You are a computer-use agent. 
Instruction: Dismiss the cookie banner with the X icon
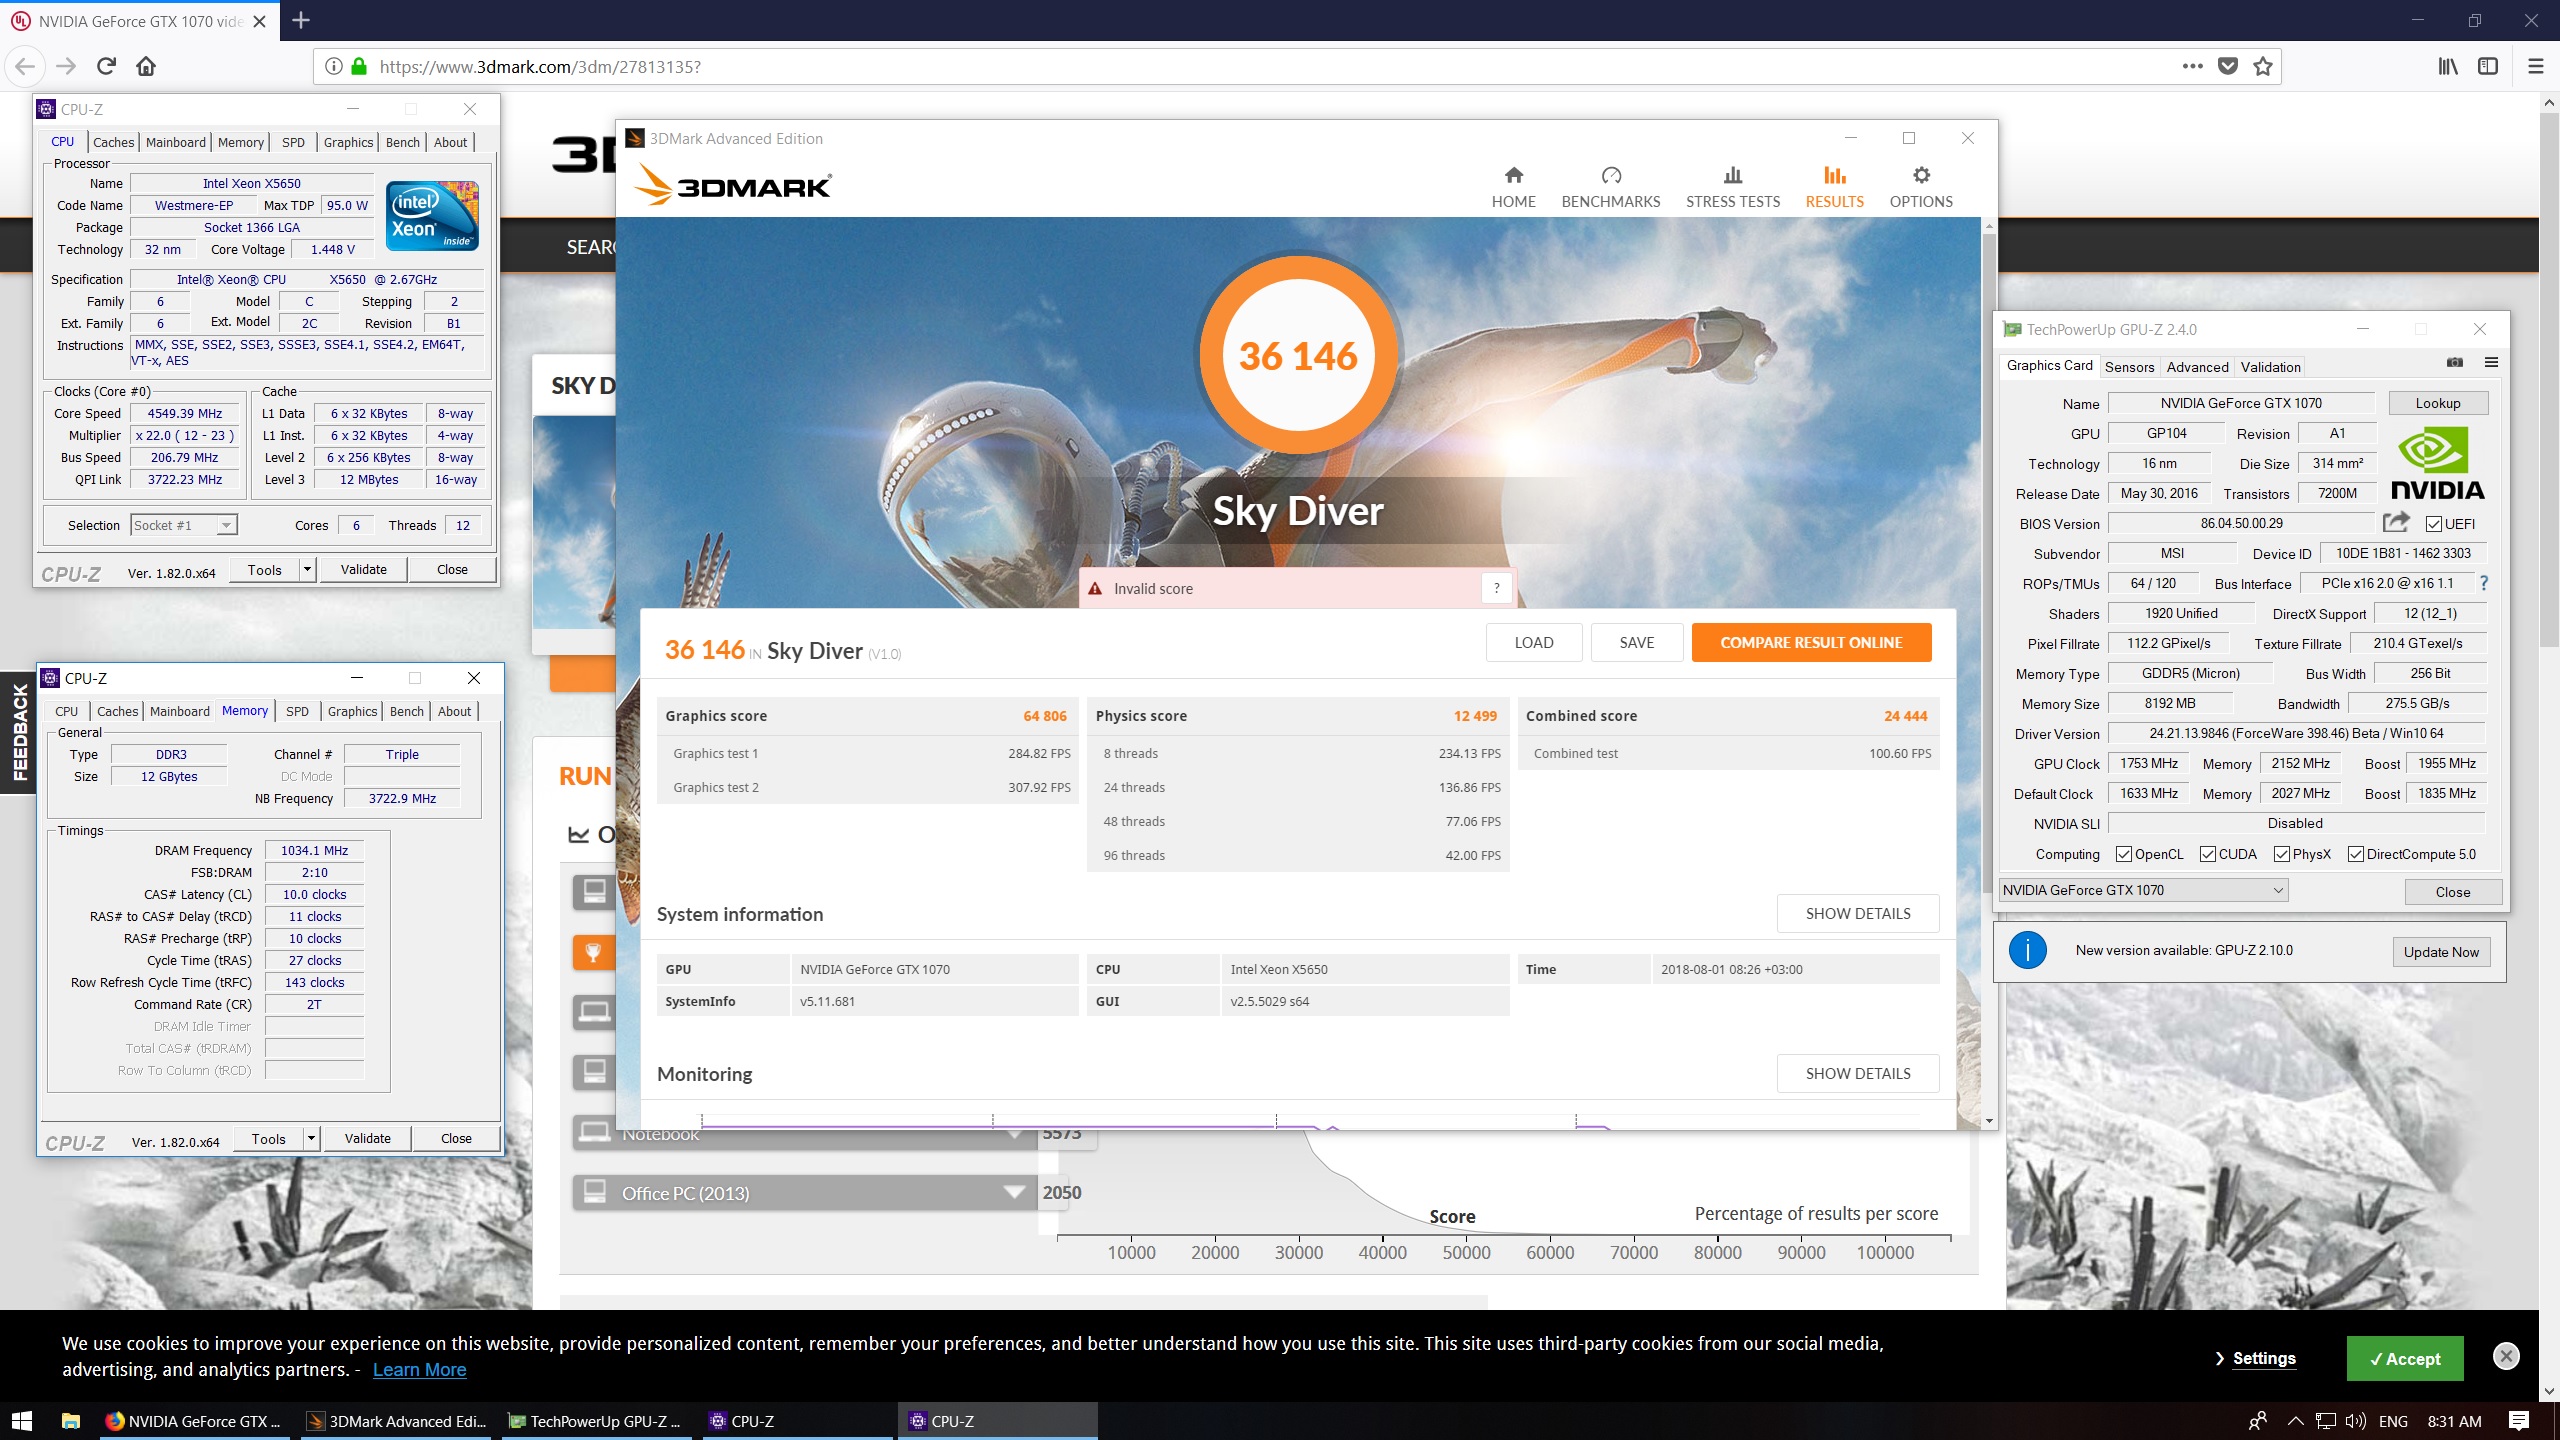pyautogui.click(x=2506, y=1356)
